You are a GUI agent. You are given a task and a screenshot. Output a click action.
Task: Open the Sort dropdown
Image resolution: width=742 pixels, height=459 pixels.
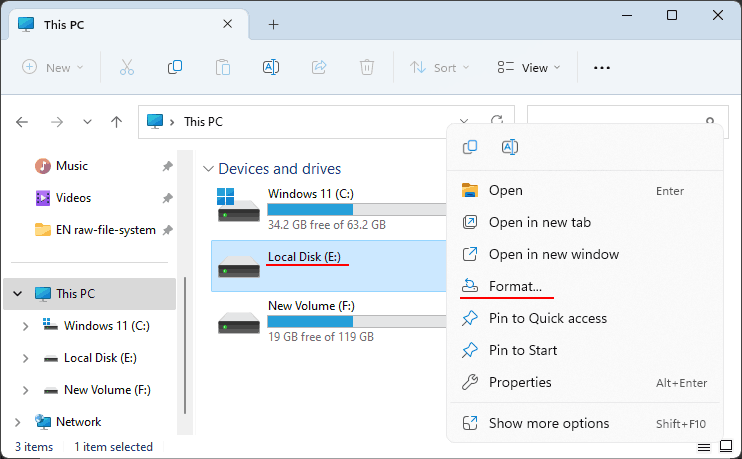434,67
